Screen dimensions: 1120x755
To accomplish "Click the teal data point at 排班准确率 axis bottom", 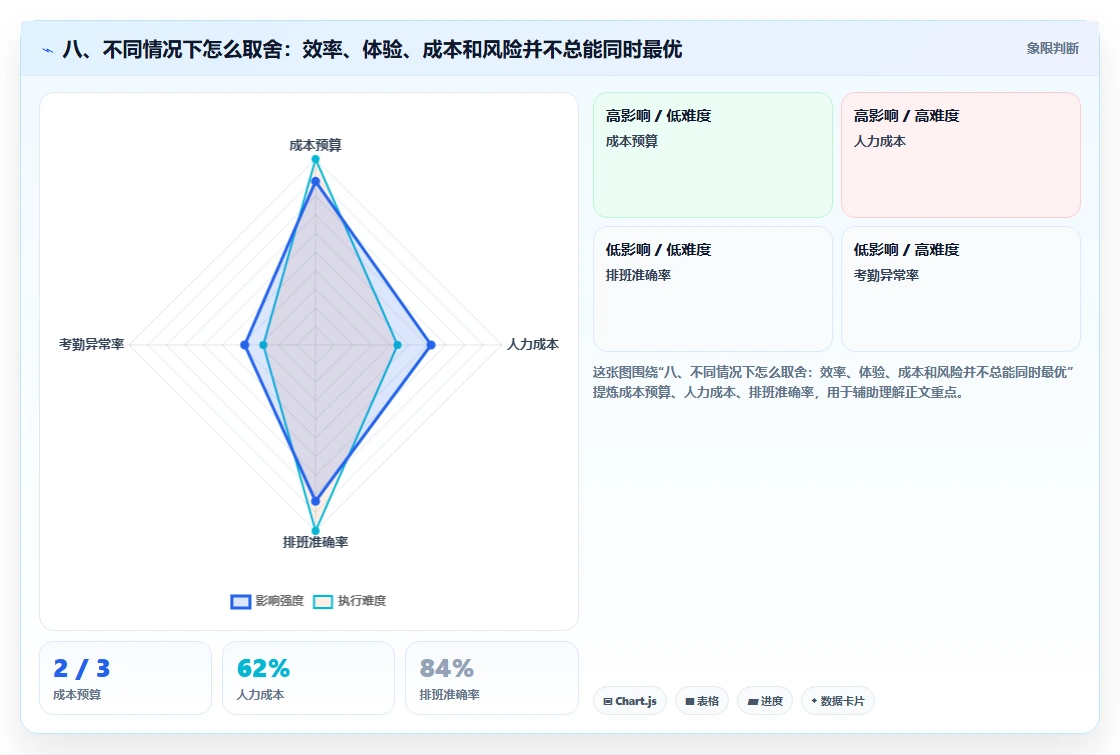I will (x=315, y=531).
